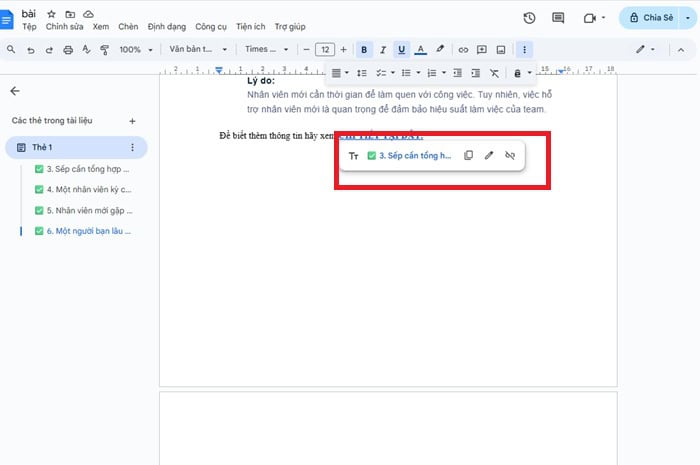
Task: Star the document bài
Action: [x=51, y=14]
